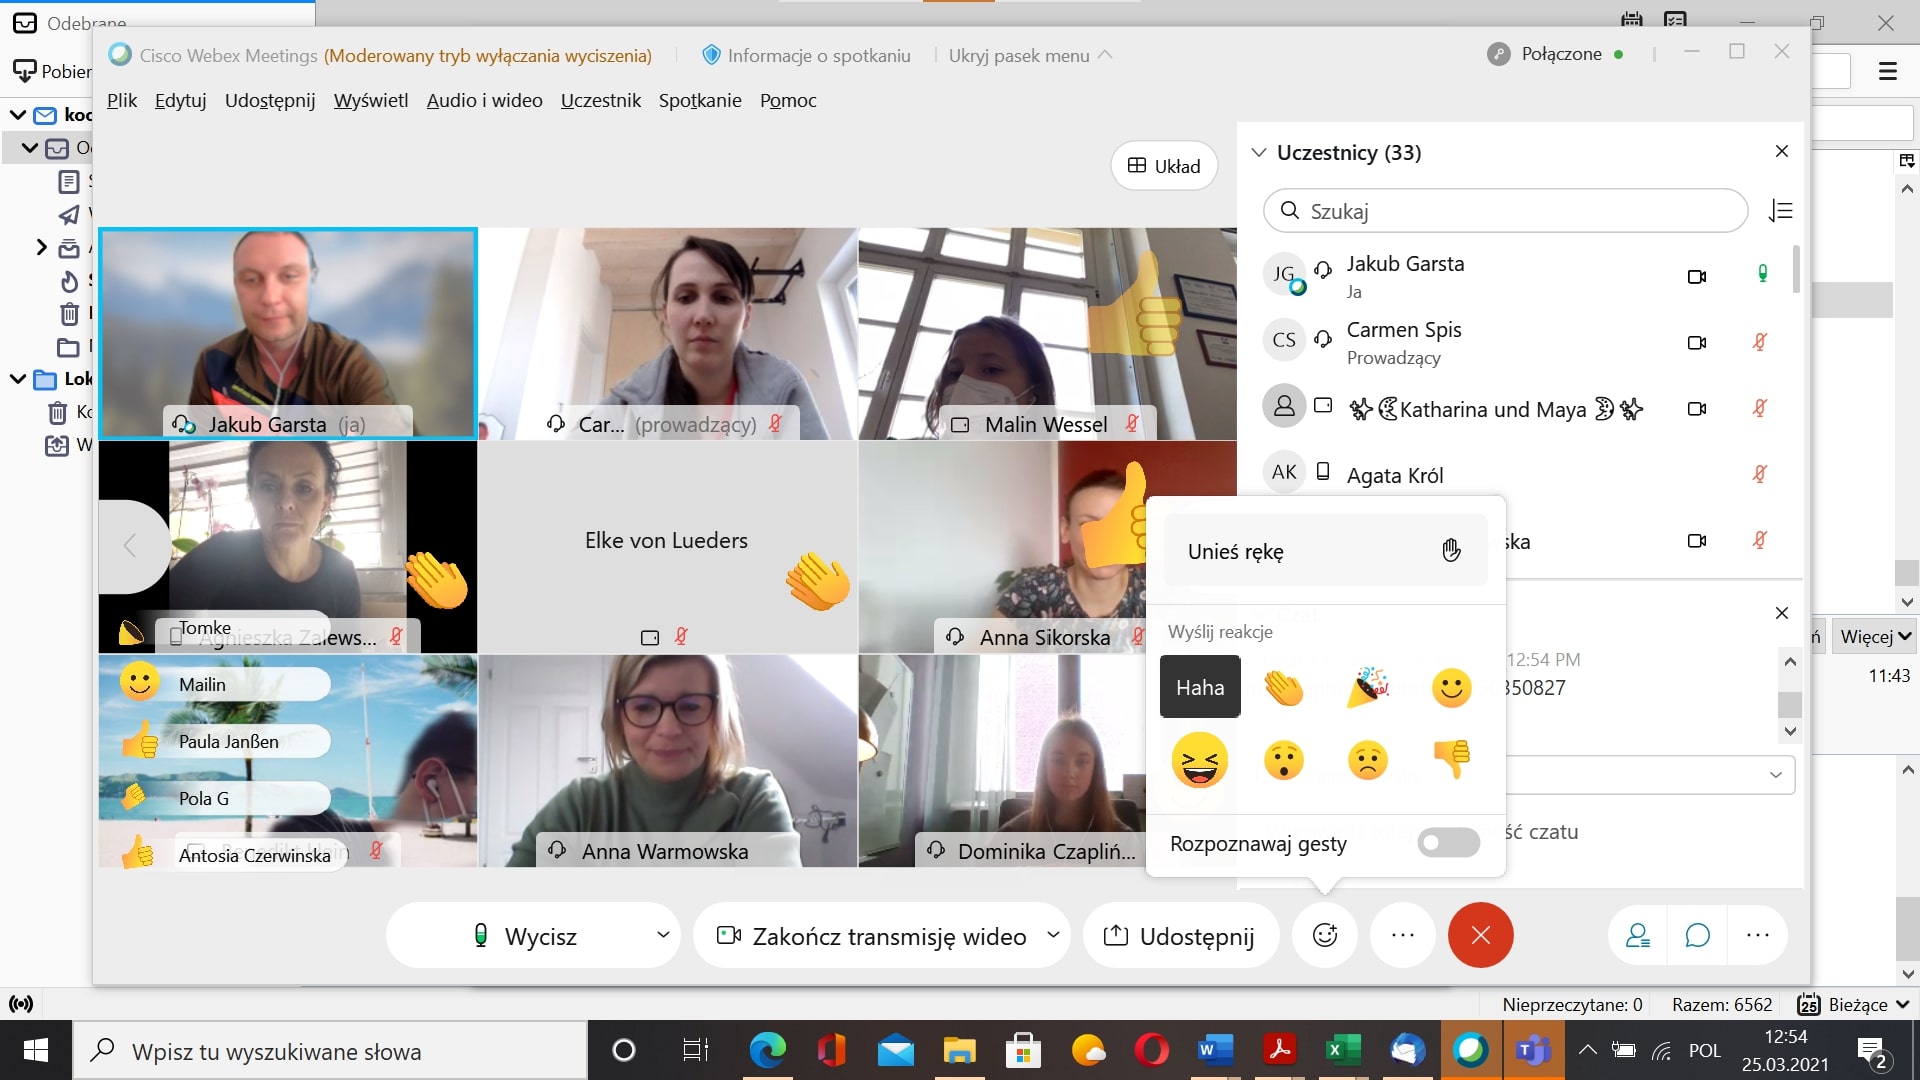Viewport: 1920px width, 1080px height.
Task: Send the surprised face emoji reaction
Action: coord(1284,760)
